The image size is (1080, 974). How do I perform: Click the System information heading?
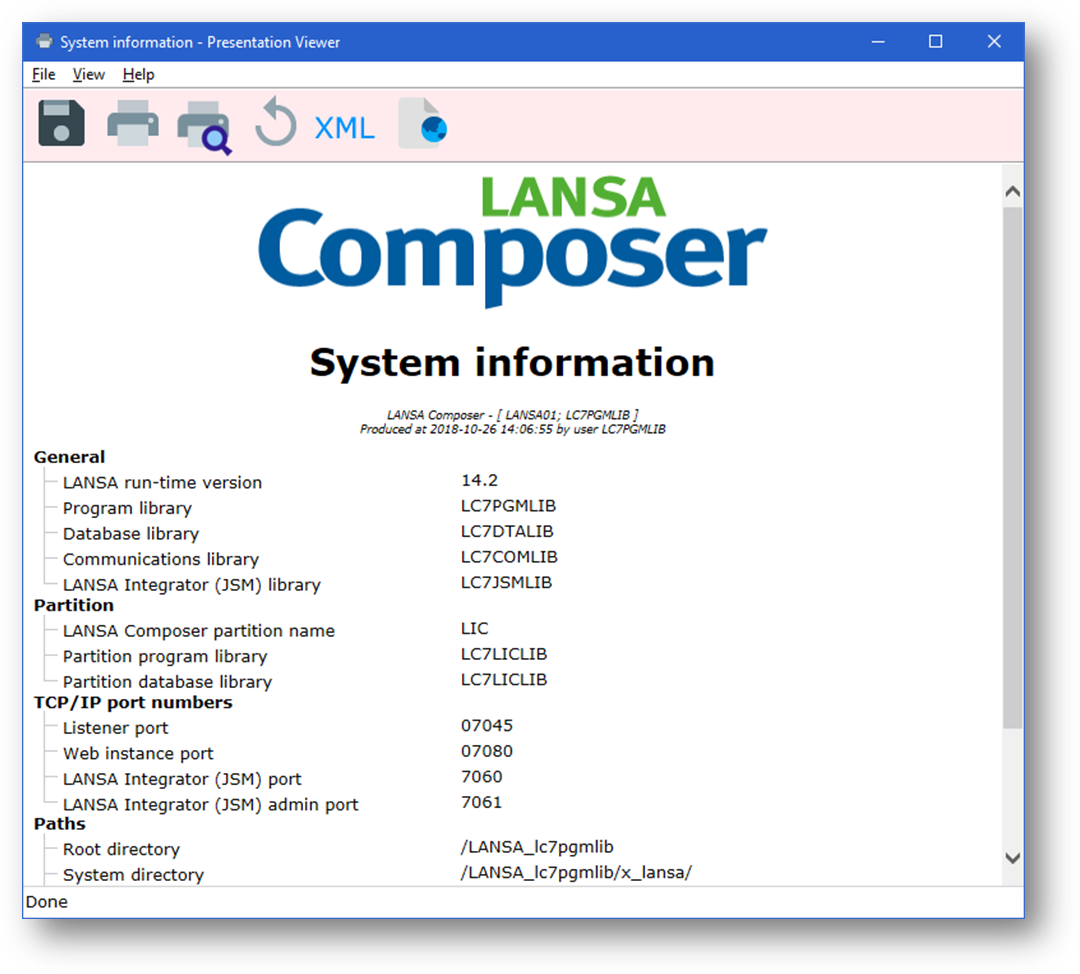tap(512, 362)
